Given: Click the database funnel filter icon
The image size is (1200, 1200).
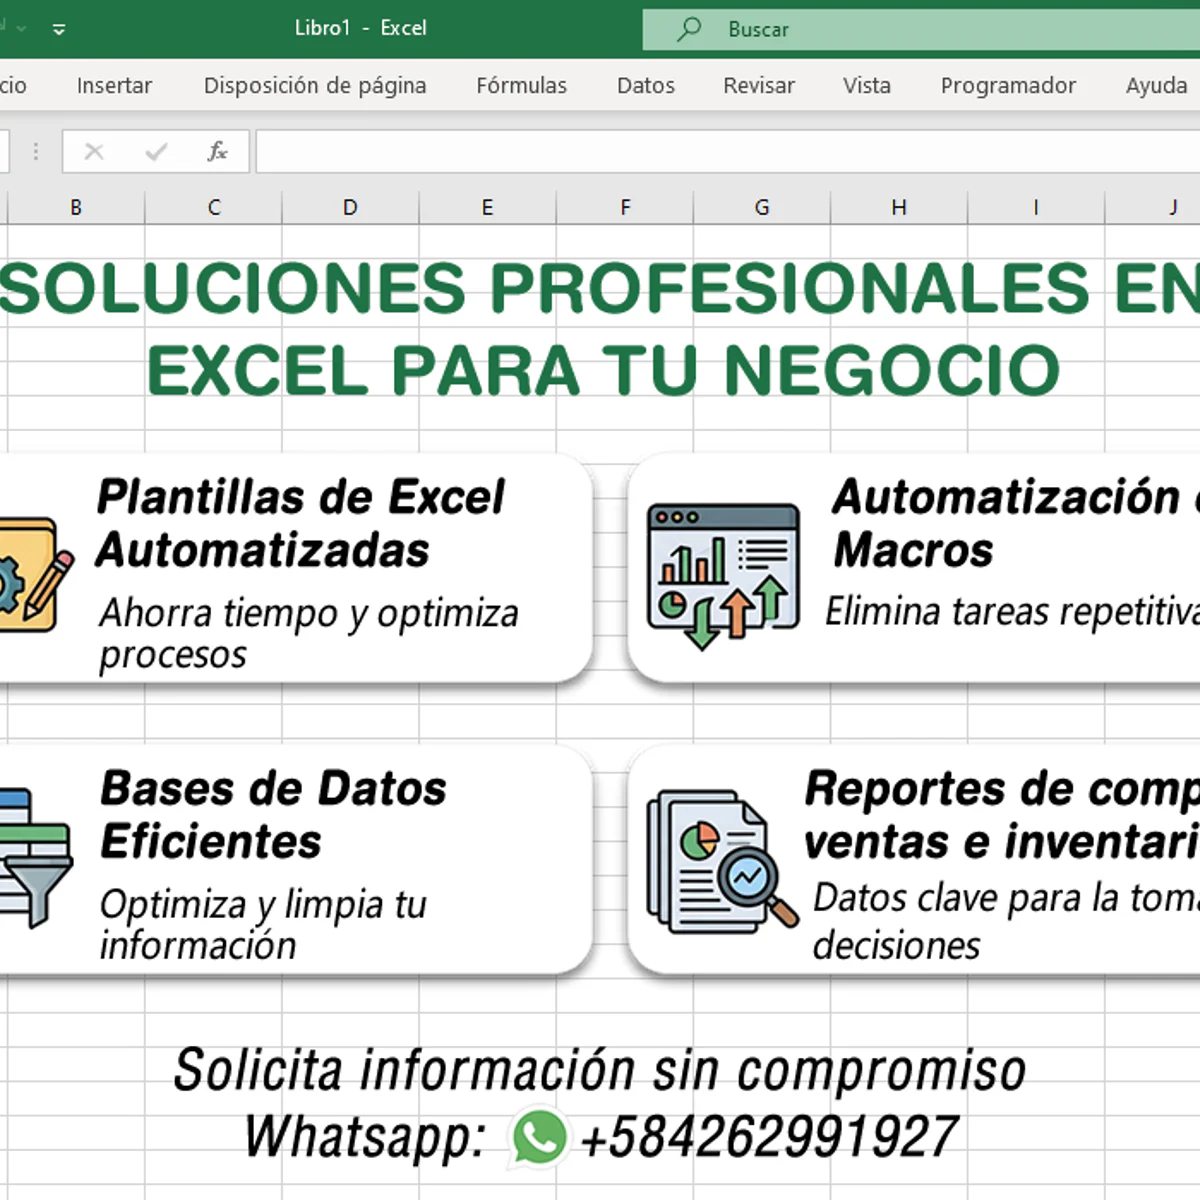Looking at the screenshot, I should 35,858.
